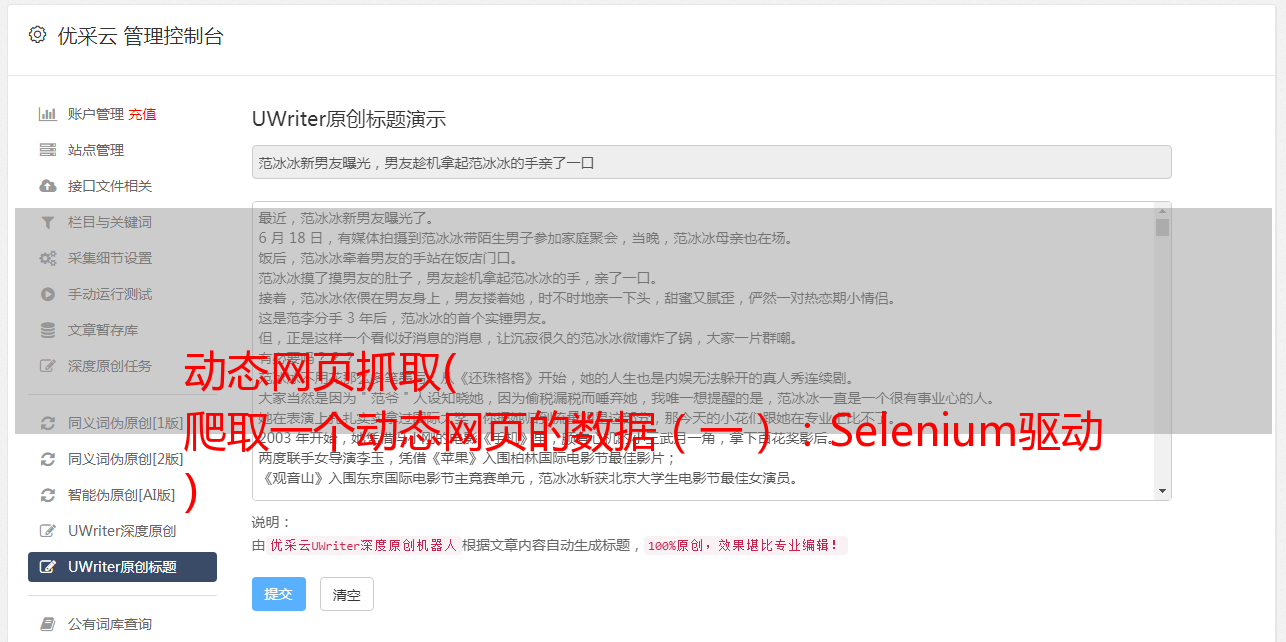Click the blue 提交 button
The width and height of the screenshot is (1286, 642).
tap(279, 594)
